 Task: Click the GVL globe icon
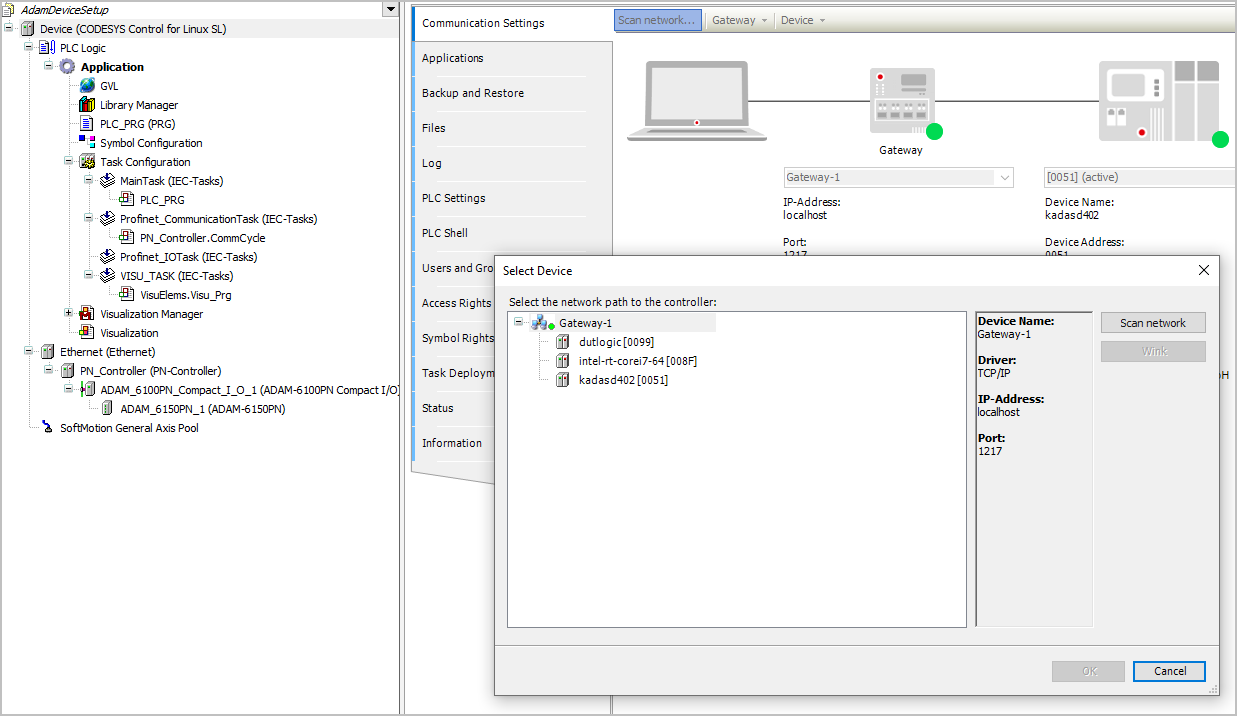87,86
